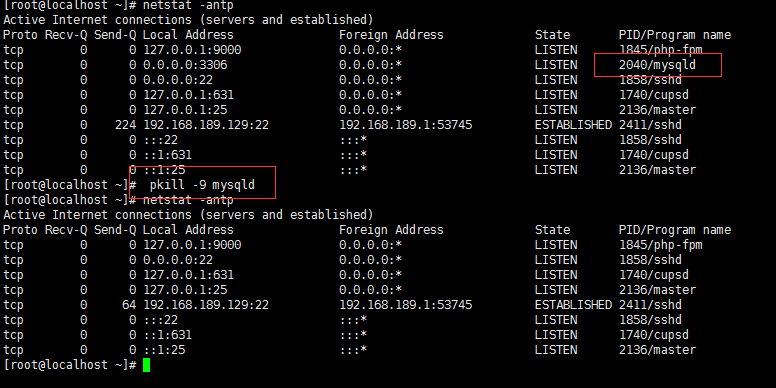
Task: Click "Local Address" header in the output after pkill
Action: coord(188,230)
